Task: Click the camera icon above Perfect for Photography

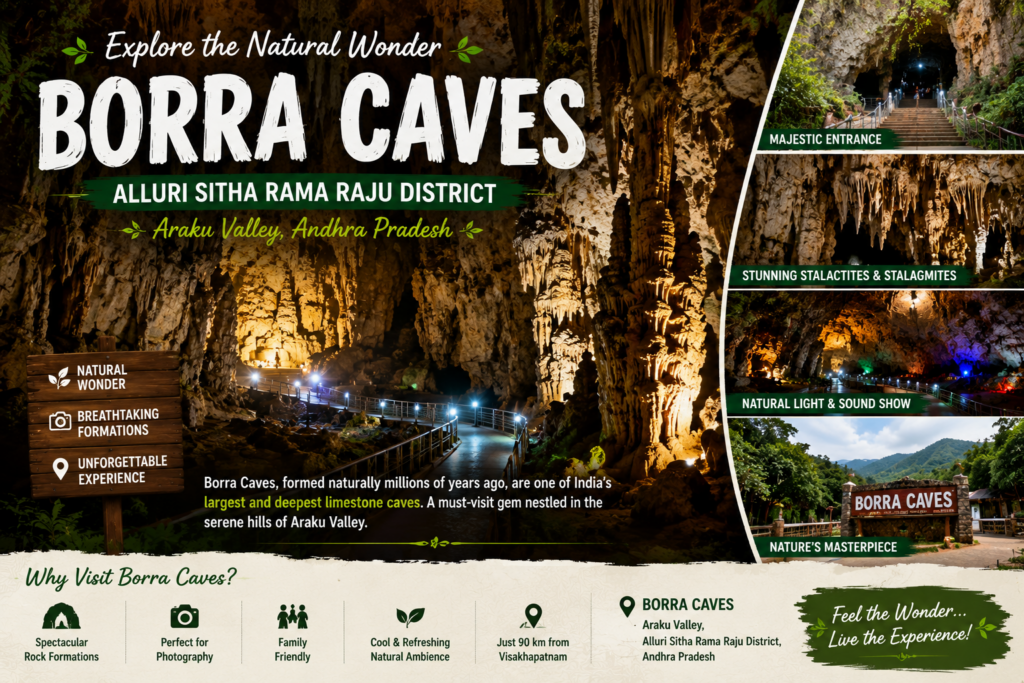Action: tap(184, 616)
